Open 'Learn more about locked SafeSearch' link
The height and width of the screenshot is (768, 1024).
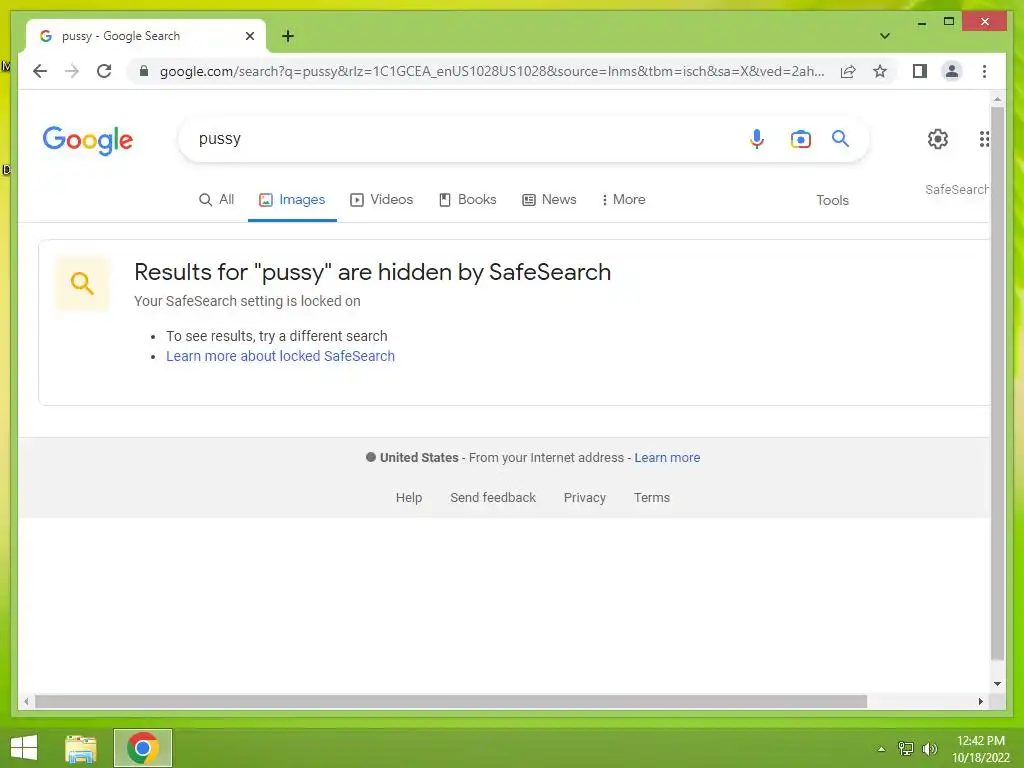pos(280,356)
